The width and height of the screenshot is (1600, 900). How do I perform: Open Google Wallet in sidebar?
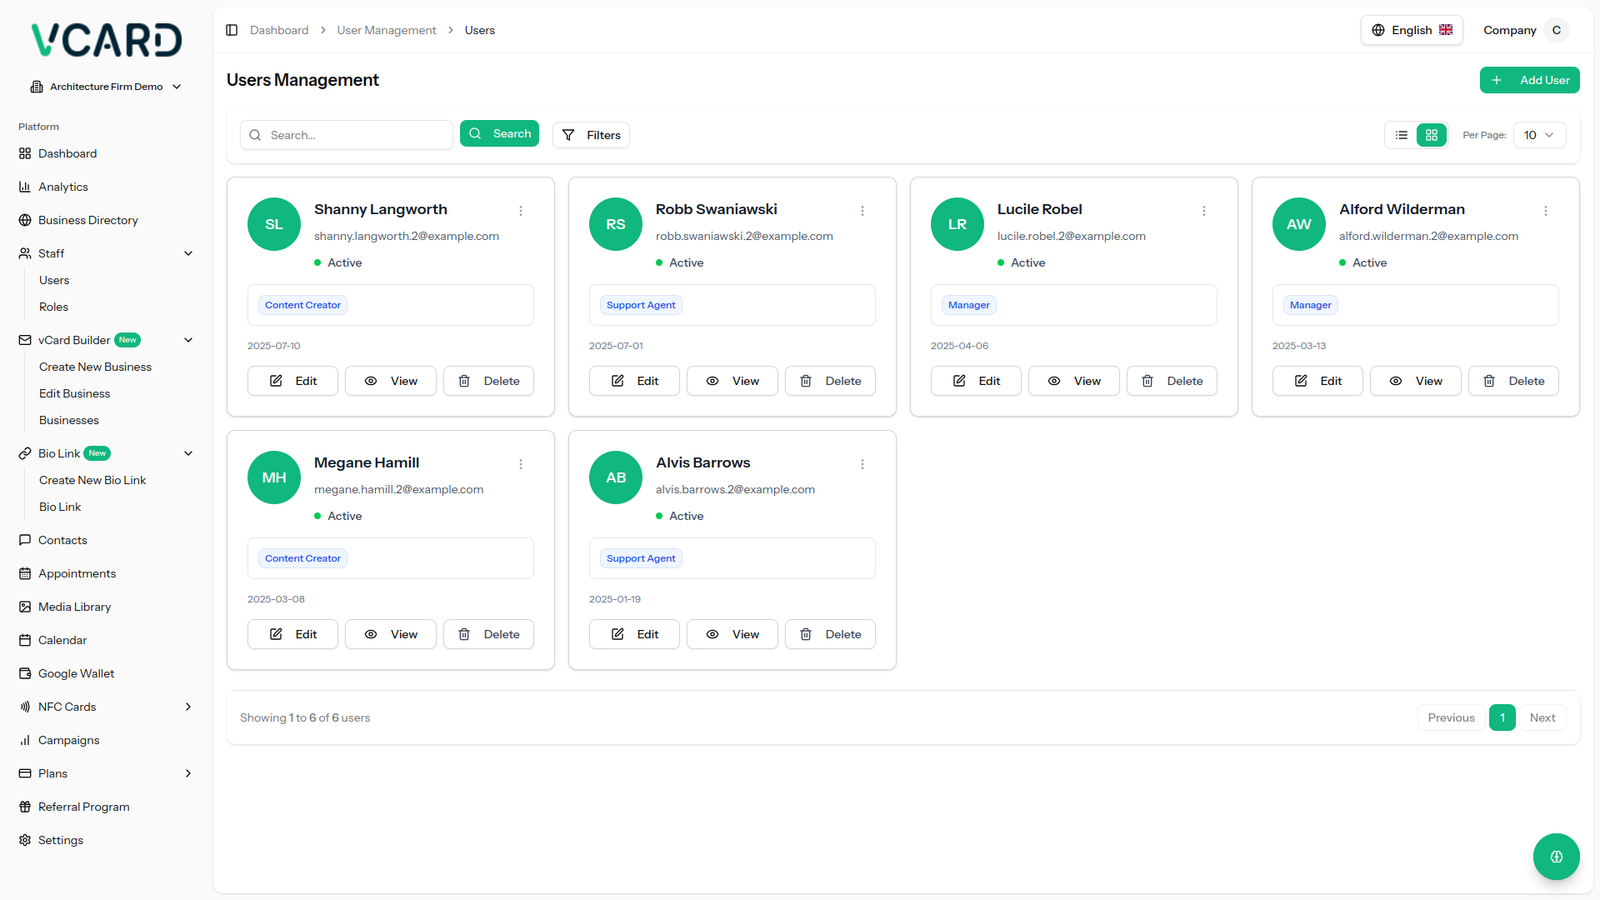[76, 674]
